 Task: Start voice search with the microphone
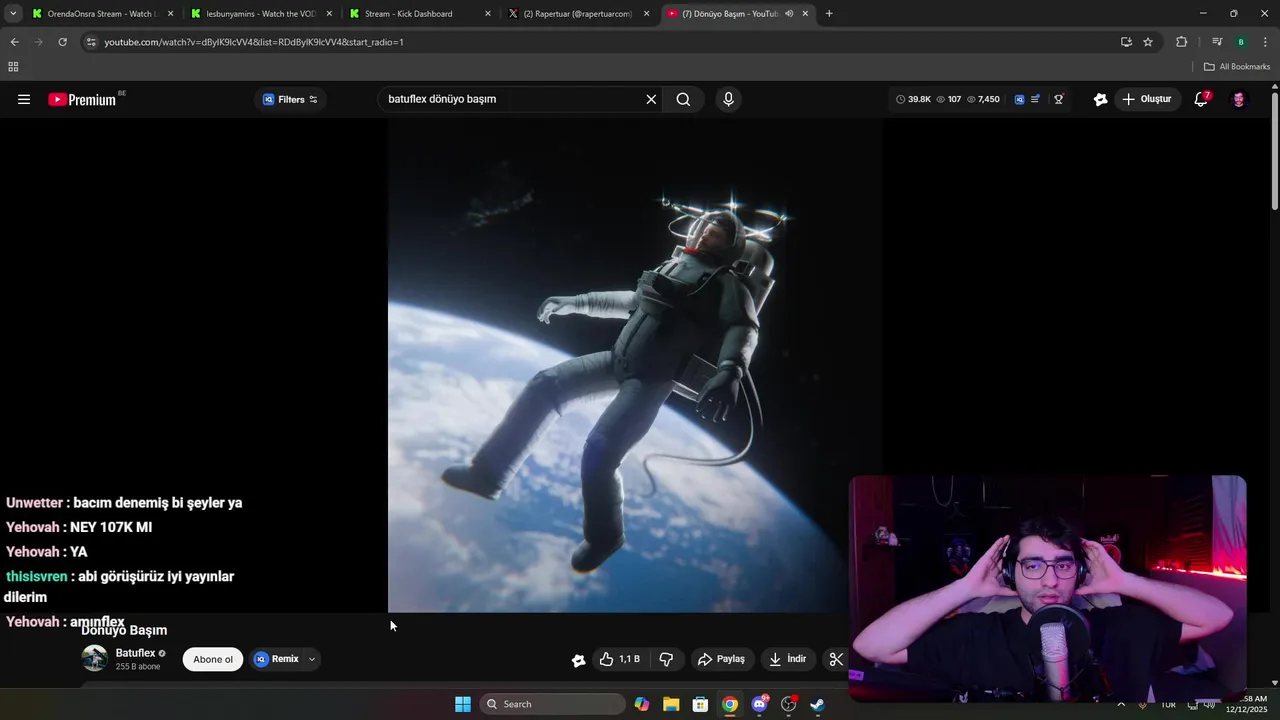[728, 99]
